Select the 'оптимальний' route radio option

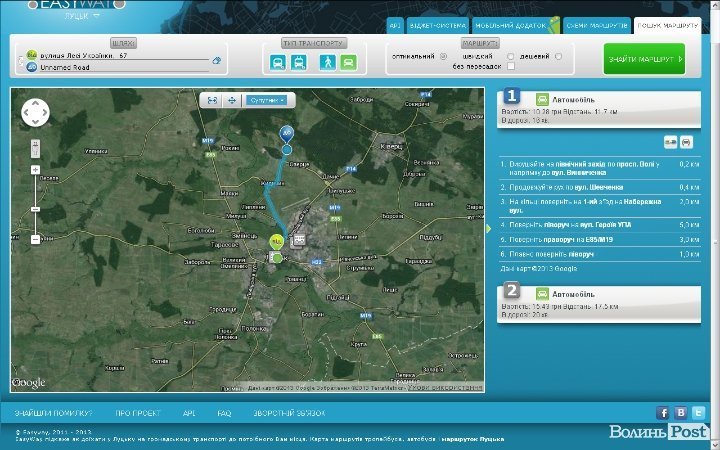coord(442,56)
